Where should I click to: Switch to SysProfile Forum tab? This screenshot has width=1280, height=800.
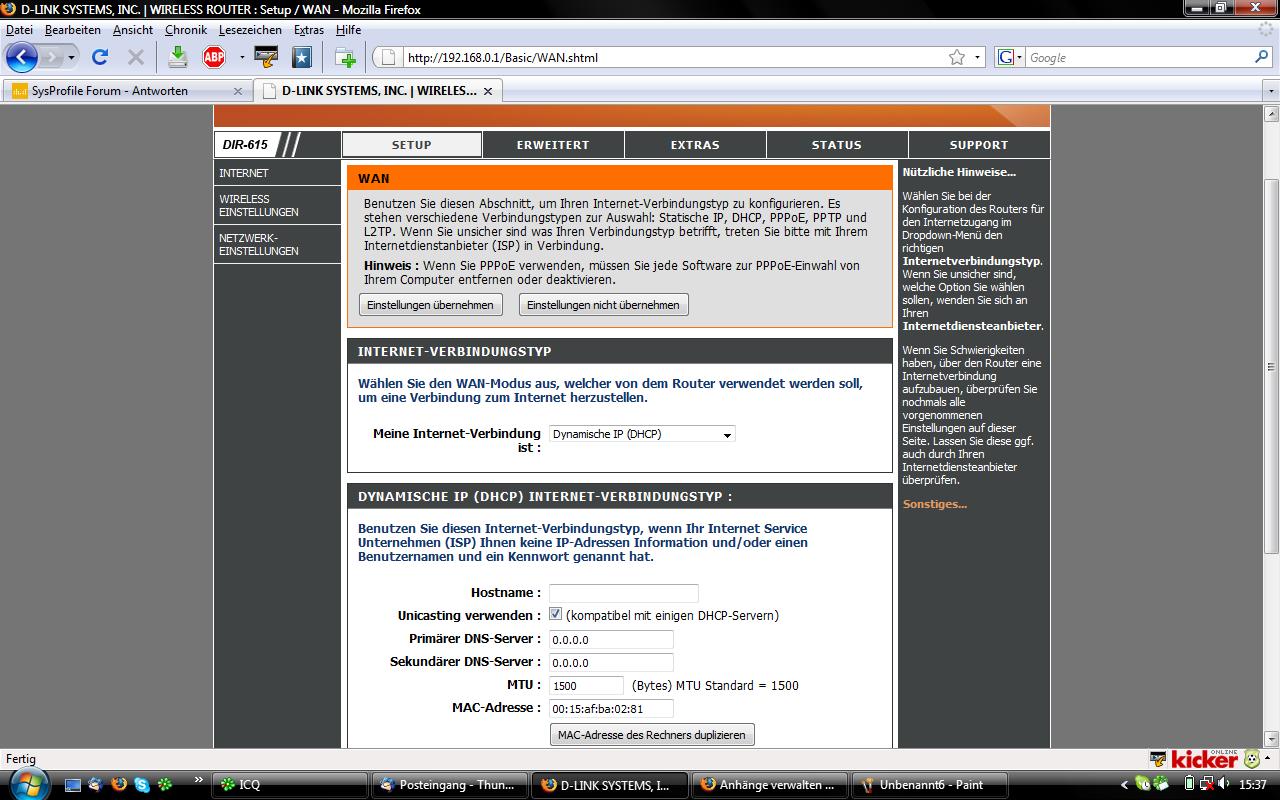click(127, 90)
